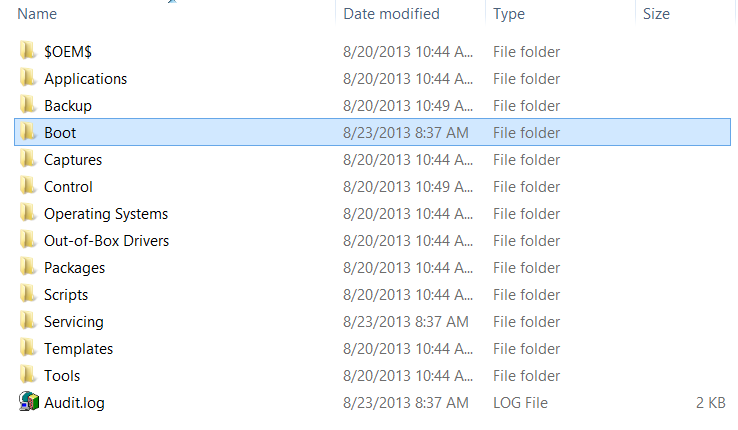Click the $OEM$ folder icon
The width and height of the screenshot is (738, 430).
click(x=28, y=51)
